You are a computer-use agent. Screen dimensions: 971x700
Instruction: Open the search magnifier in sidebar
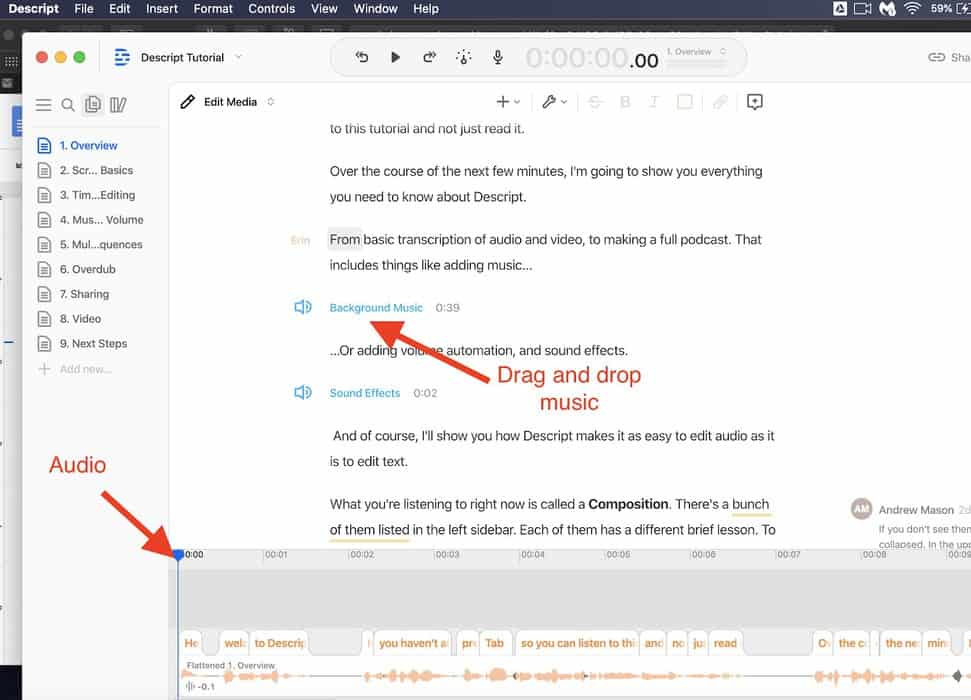(68, 105)
